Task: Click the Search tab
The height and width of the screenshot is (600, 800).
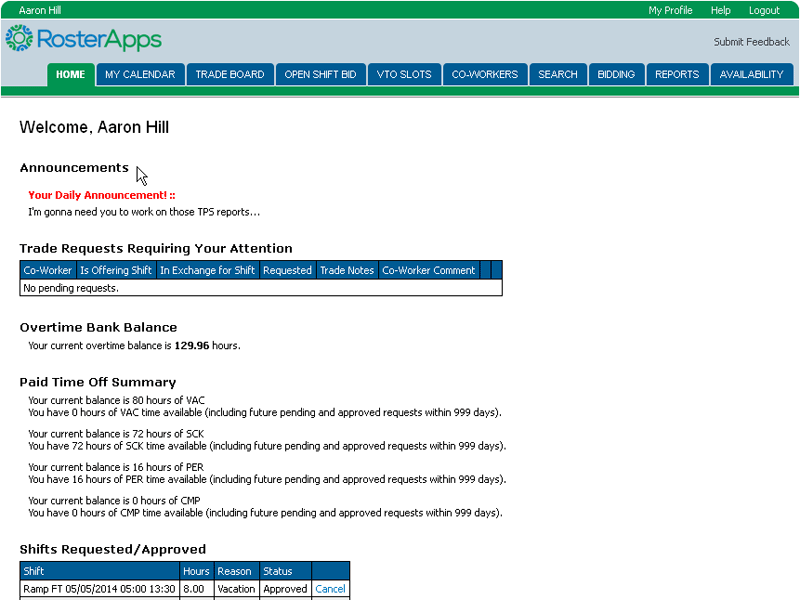Action: click(x=558, y=75)
